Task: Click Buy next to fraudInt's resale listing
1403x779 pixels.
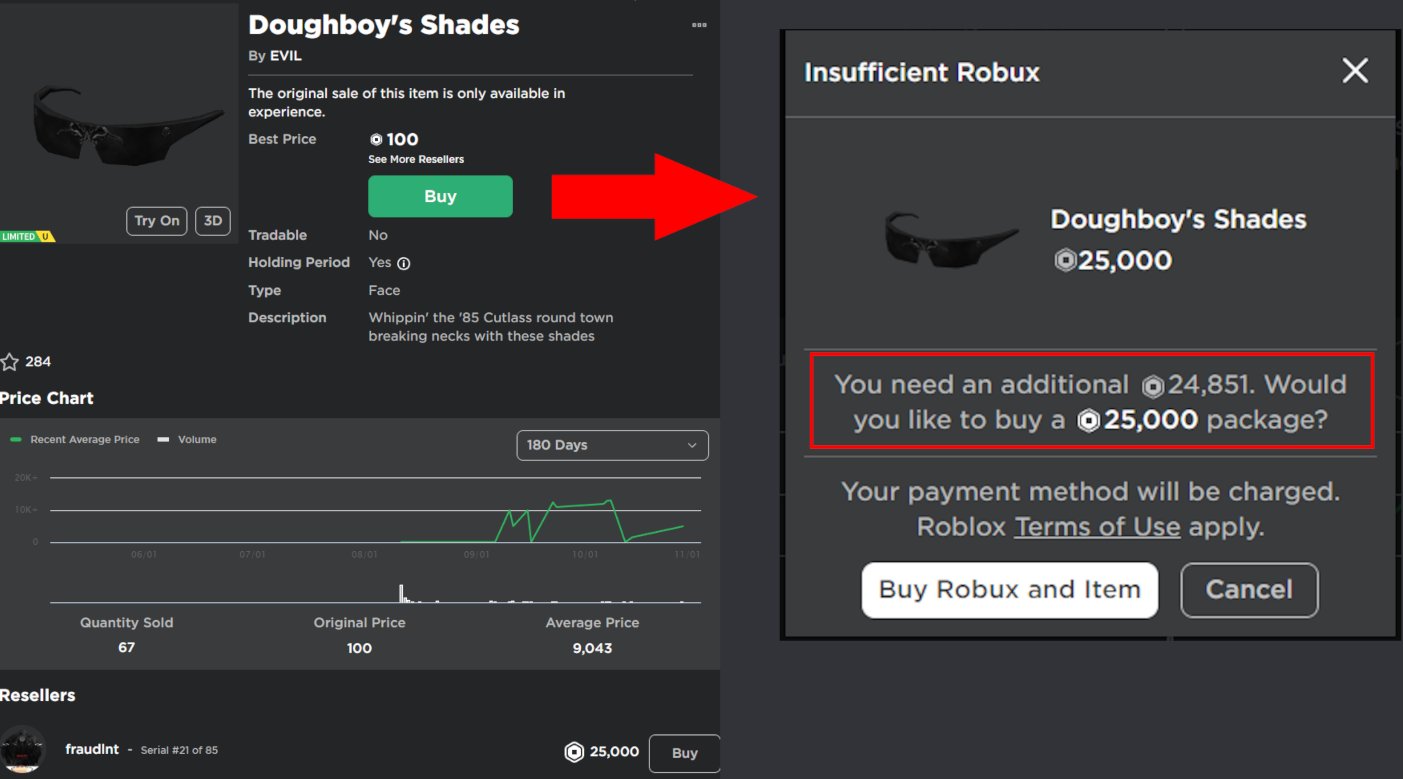Action: coord(684,753)
